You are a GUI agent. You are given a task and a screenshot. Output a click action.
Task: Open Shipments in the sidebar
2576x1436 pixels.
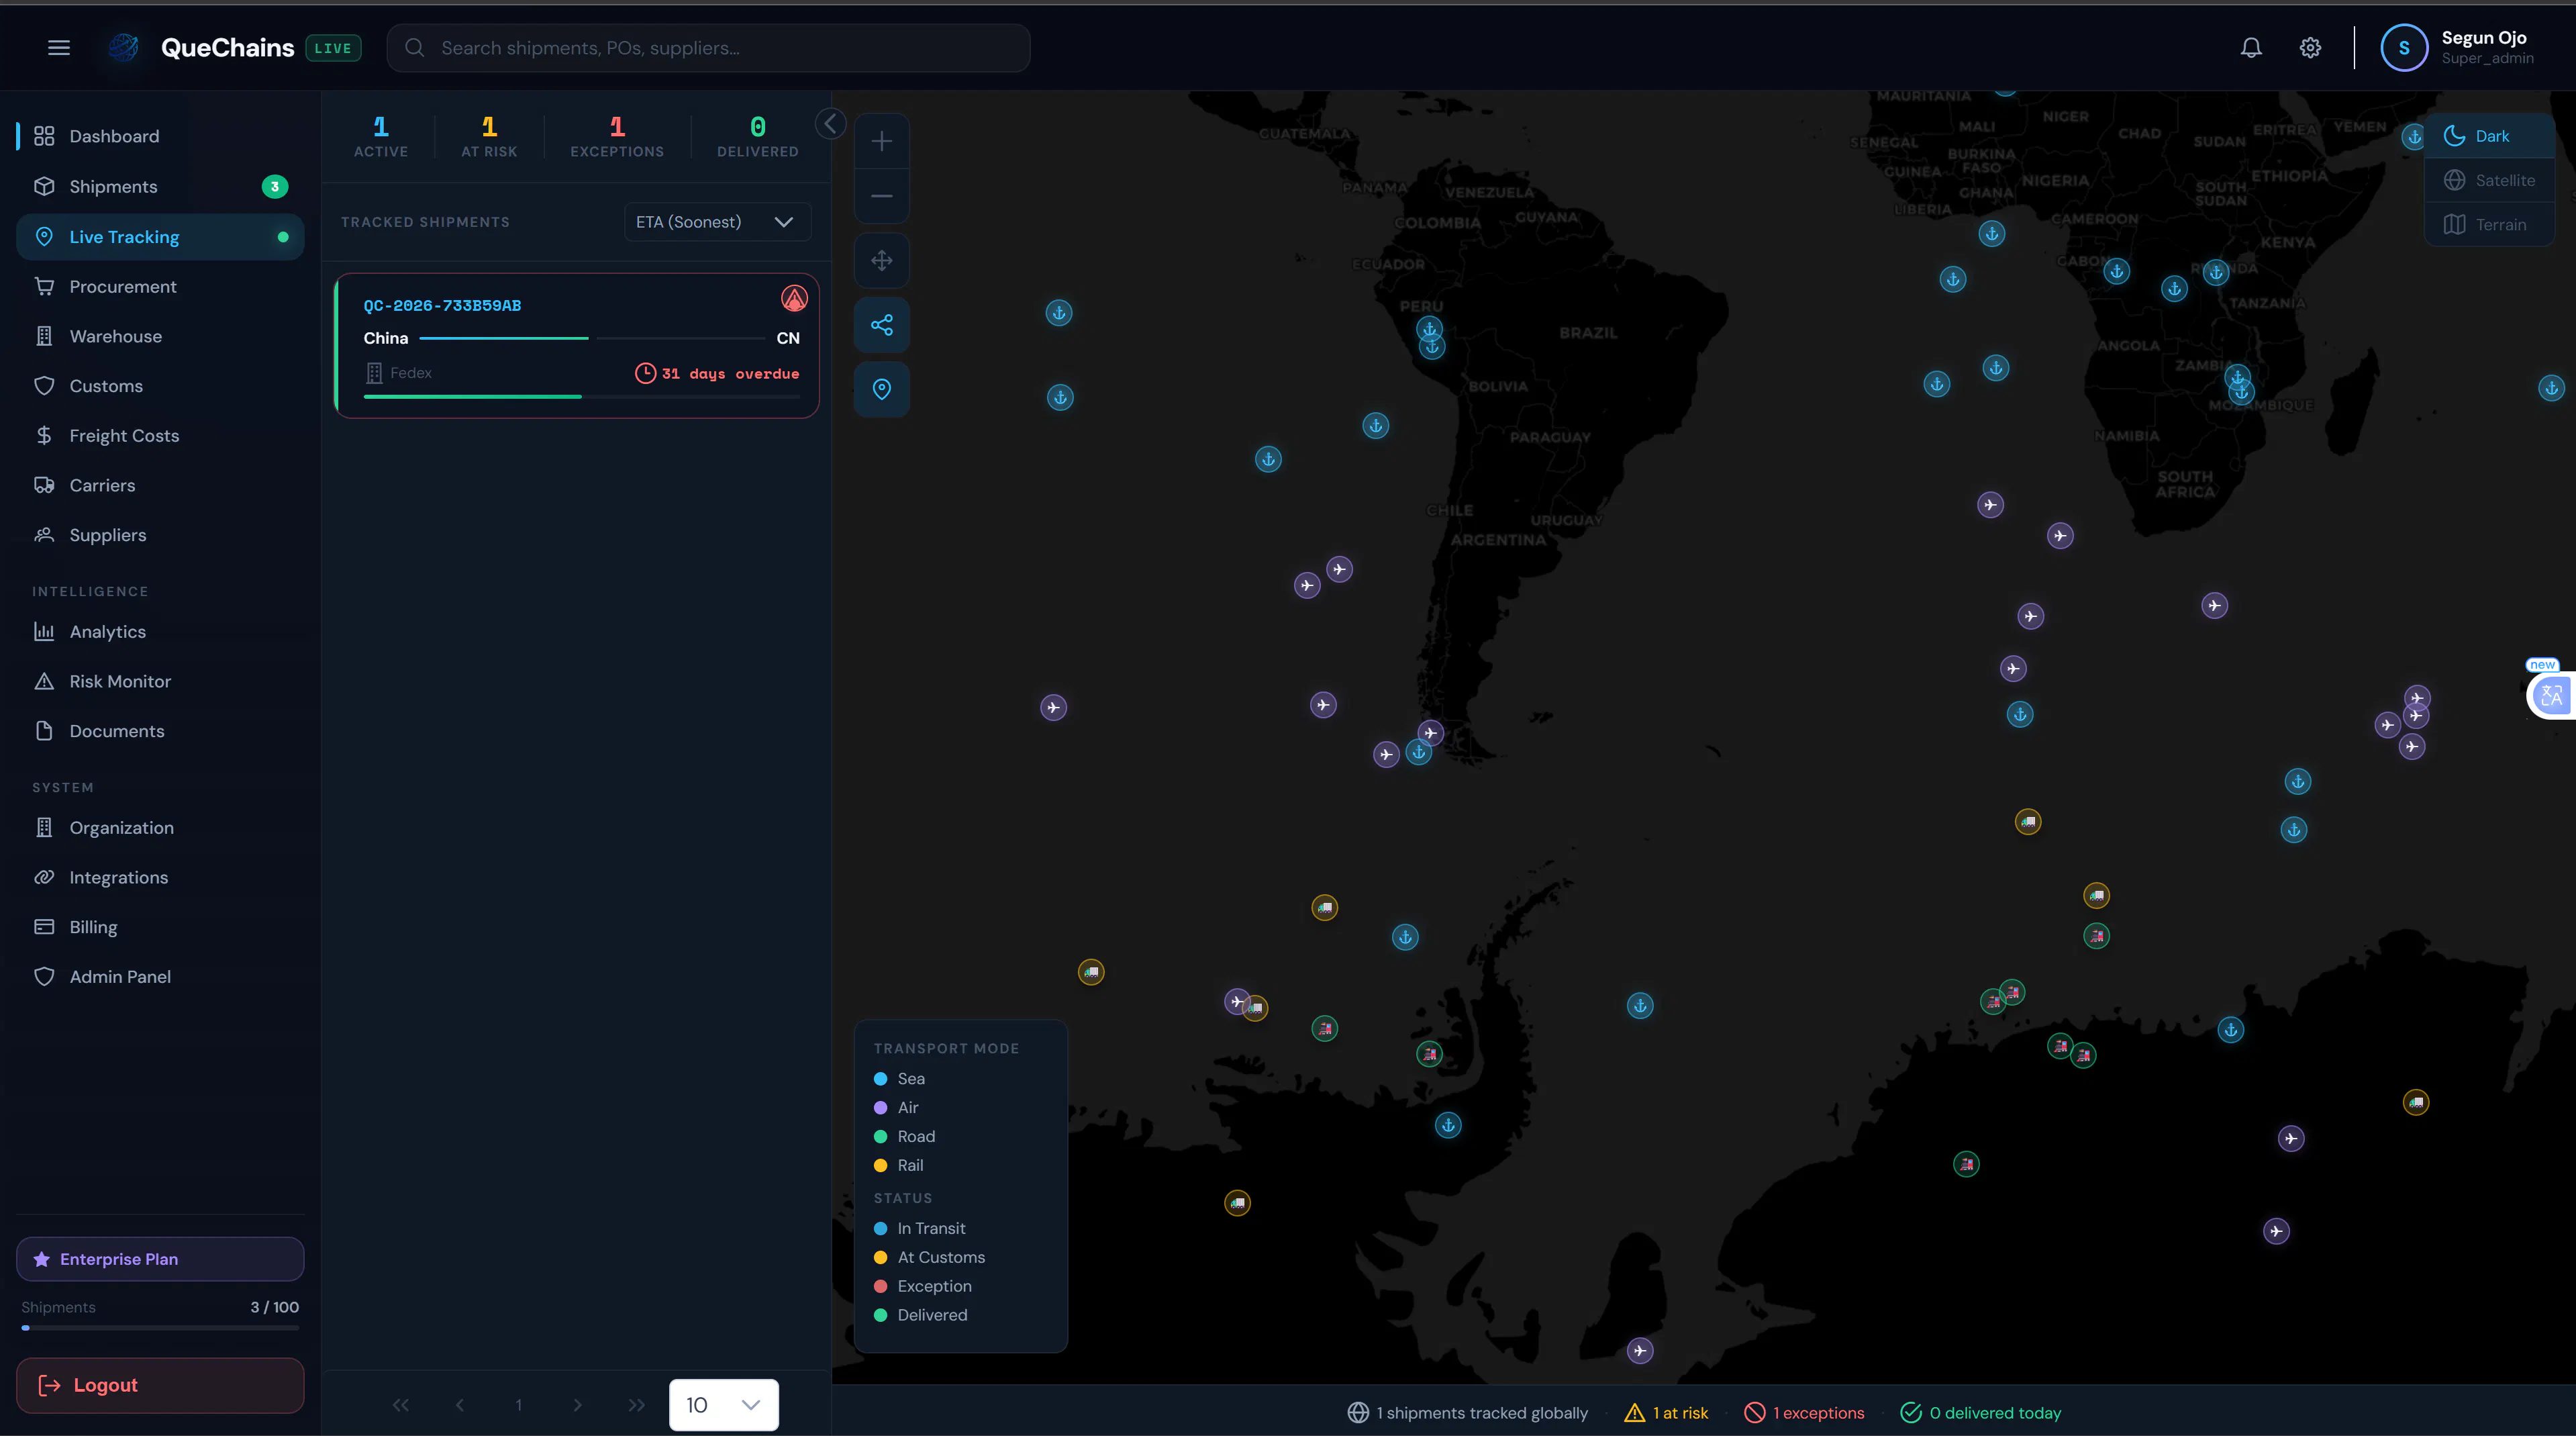160,187
